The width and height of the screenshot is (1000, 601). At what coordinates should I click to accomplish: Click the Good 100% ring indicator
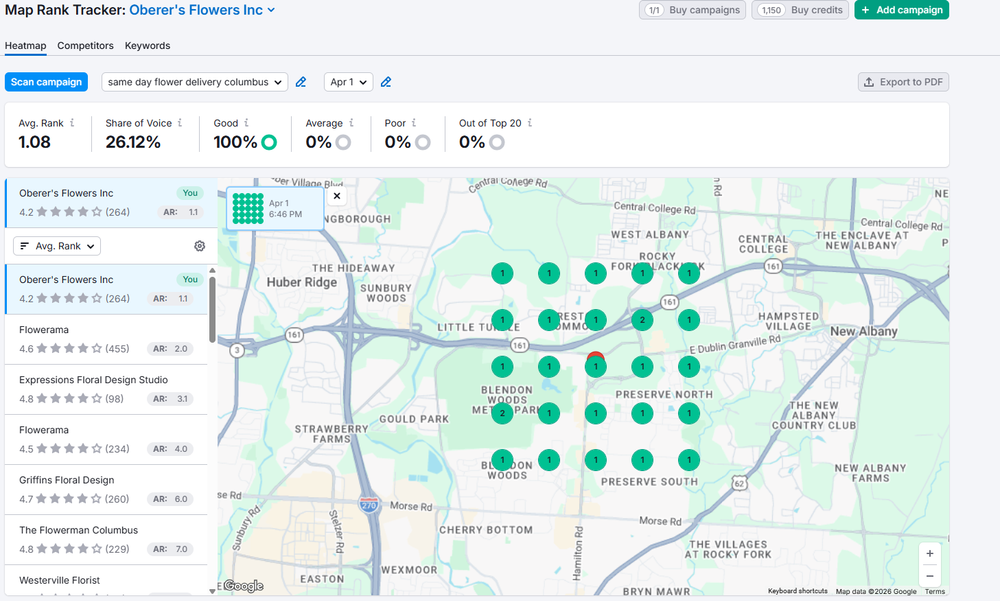(x=269, y=142)
